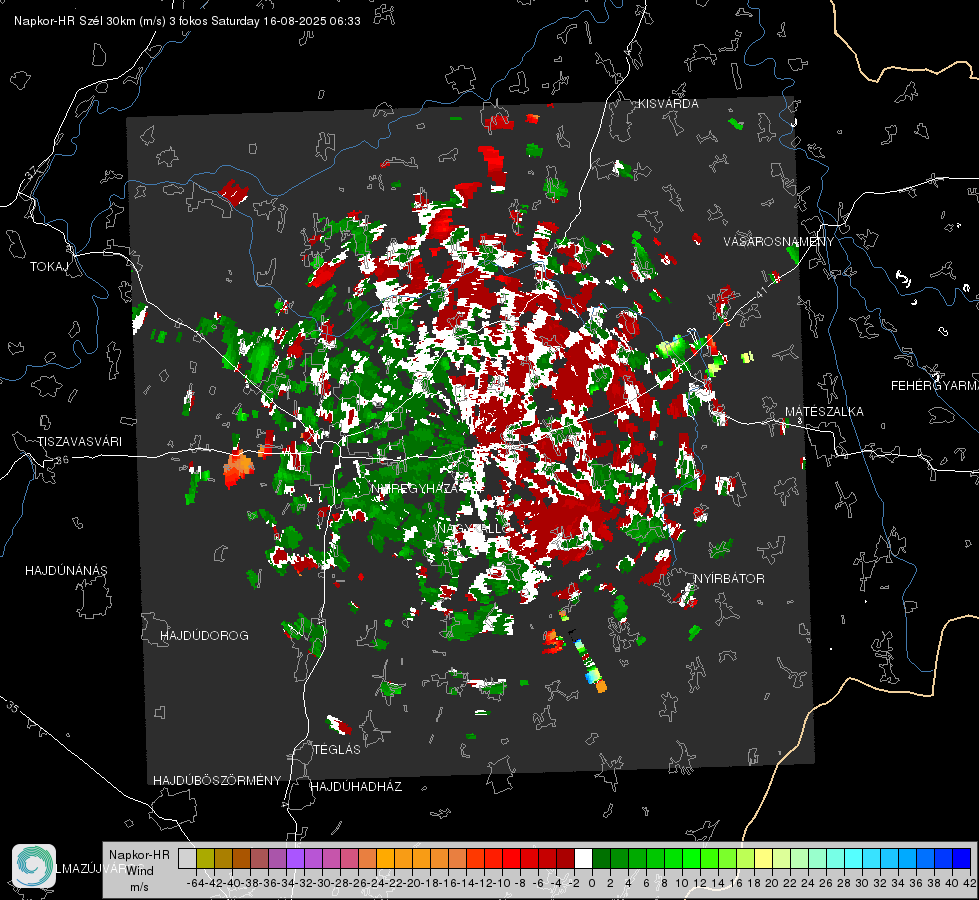Click the -20 value on the legend scale
979x900 pixels.
(x=412, y=883)
